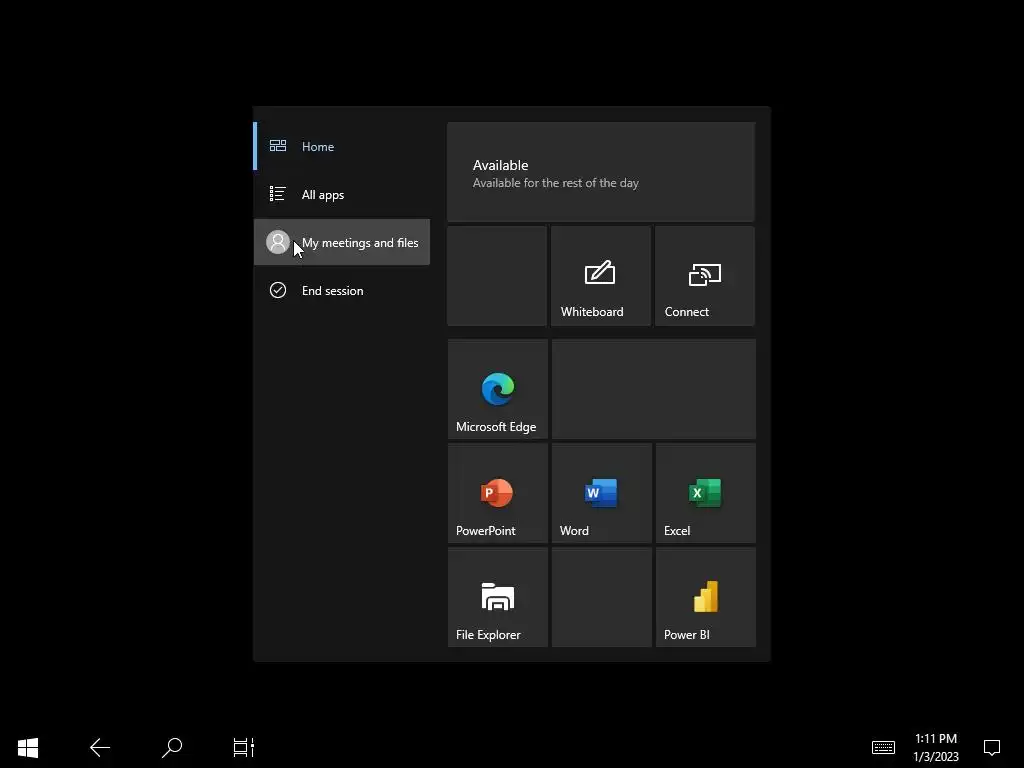This screenshot has width=1024, height=768.
Task: Open the Action Center notifications icon
Action: click(992, 747)
